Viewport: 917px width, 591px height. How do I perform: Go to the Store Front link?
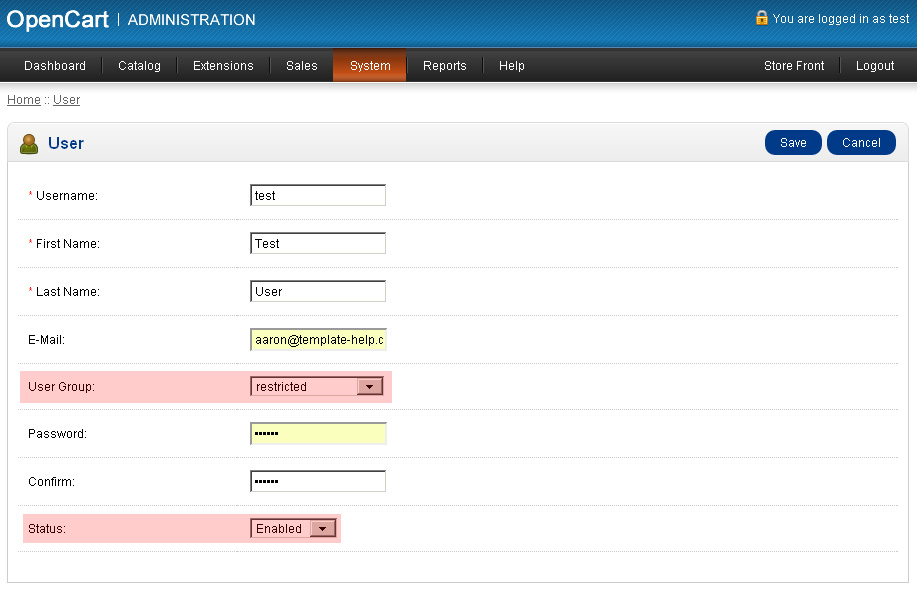(x=794, y=65)
